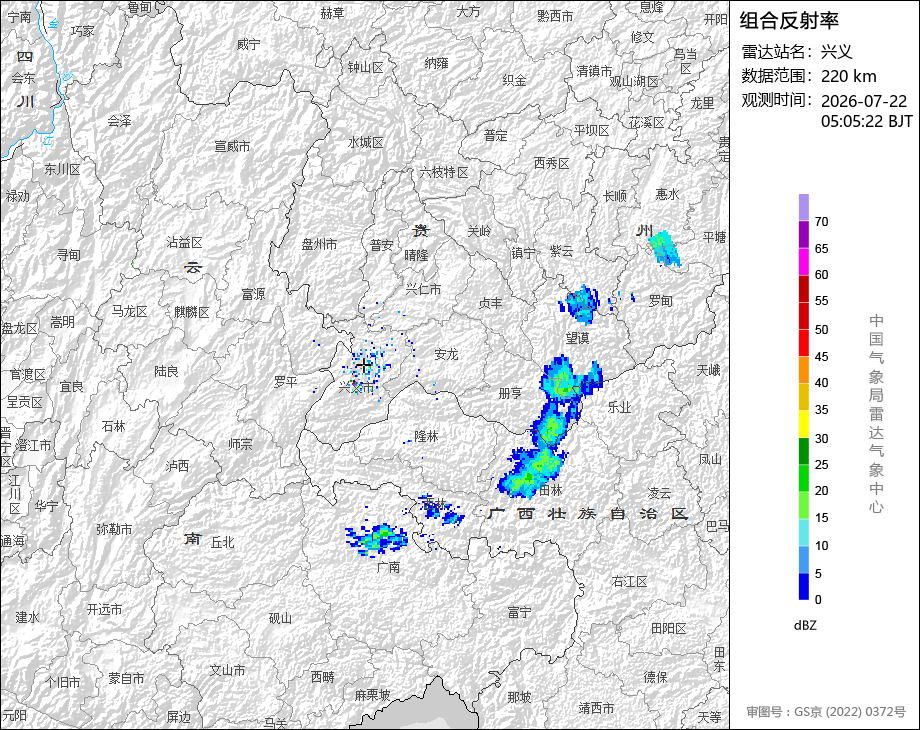This screenshot has height=730, width=920.
Task: Click the 数据范围 label
Action: coord(776,76)
